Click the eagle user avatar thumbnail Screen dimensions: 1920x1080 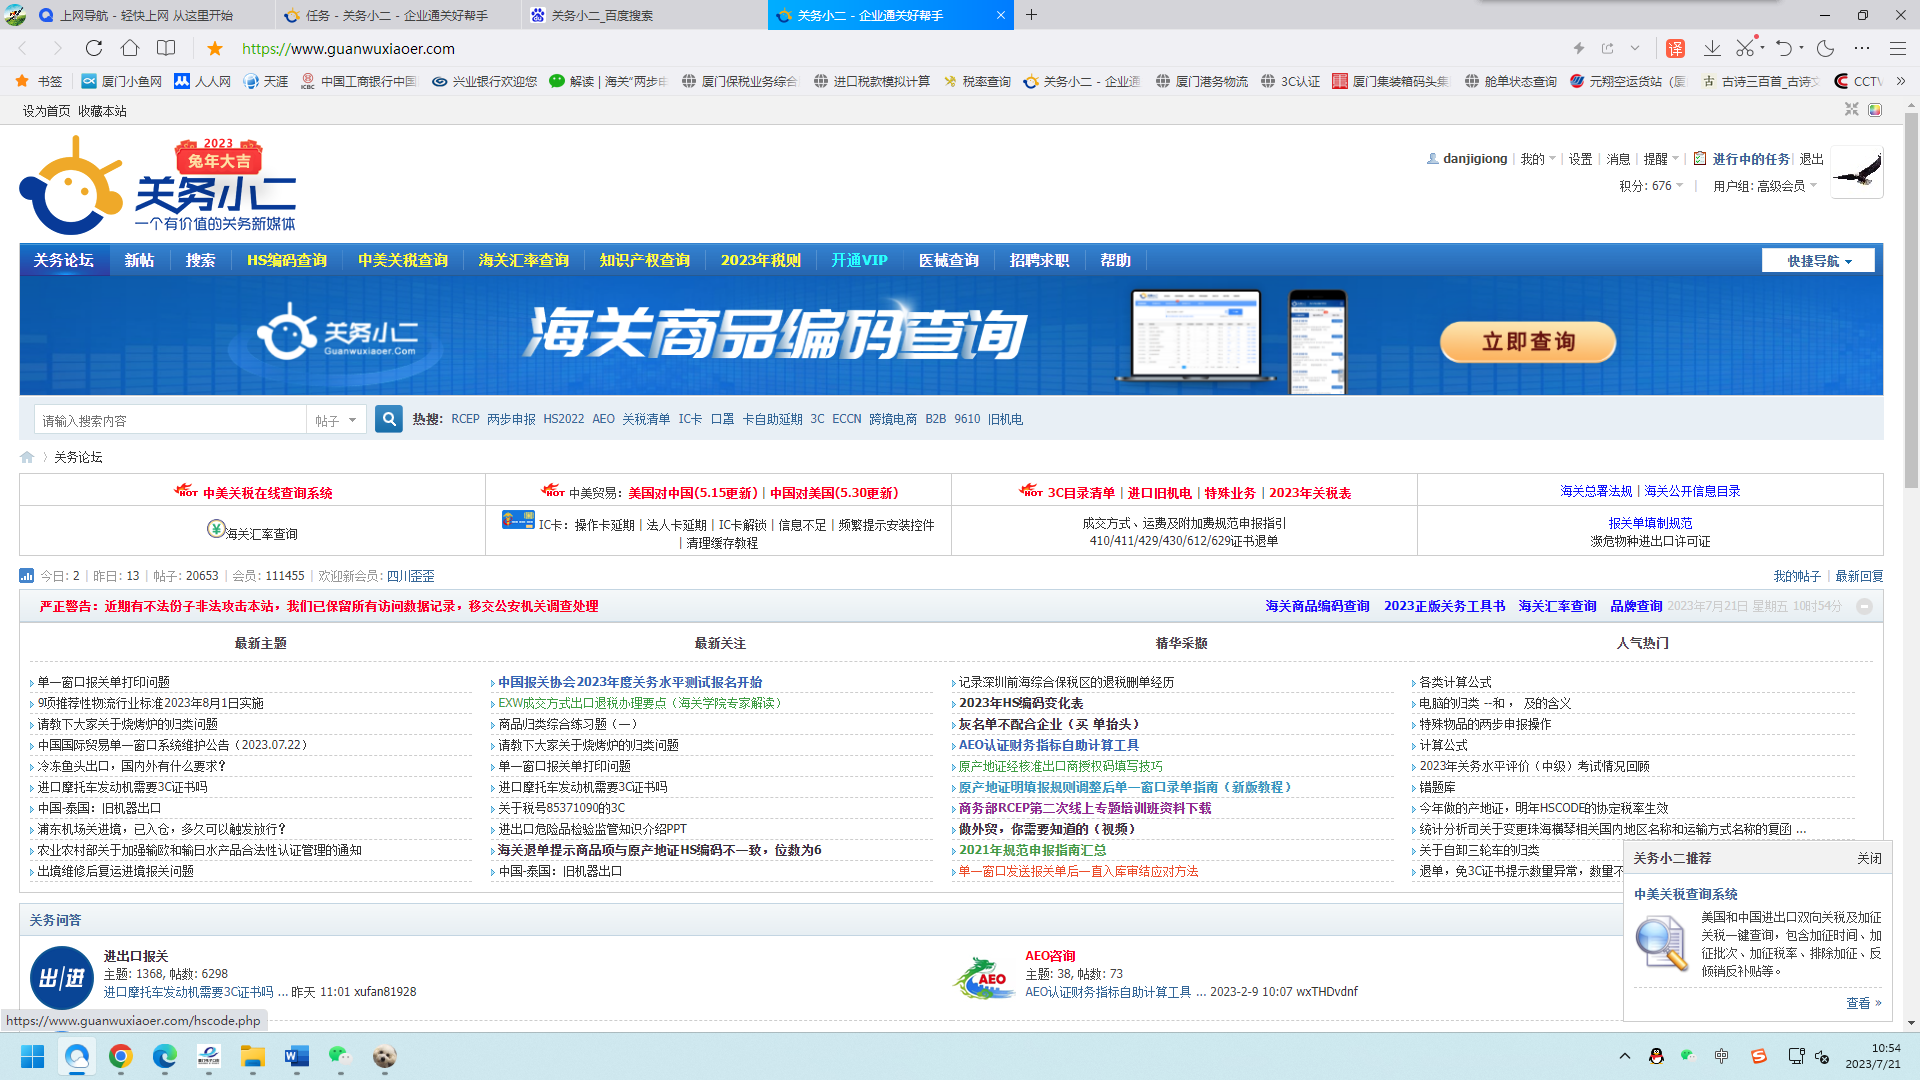coord(1857,172)
